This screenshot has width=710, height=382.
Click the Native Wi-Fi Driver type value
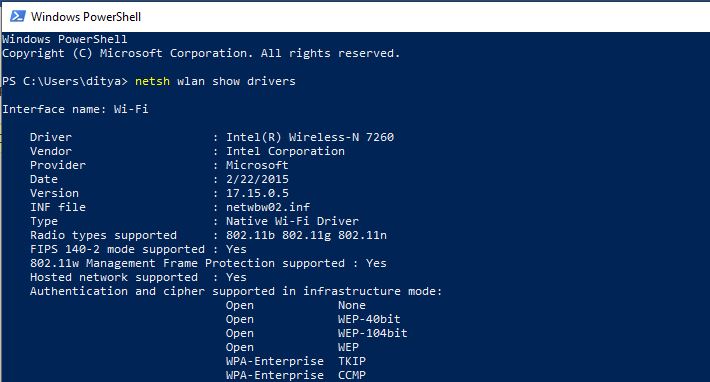[x=293, y=221]
